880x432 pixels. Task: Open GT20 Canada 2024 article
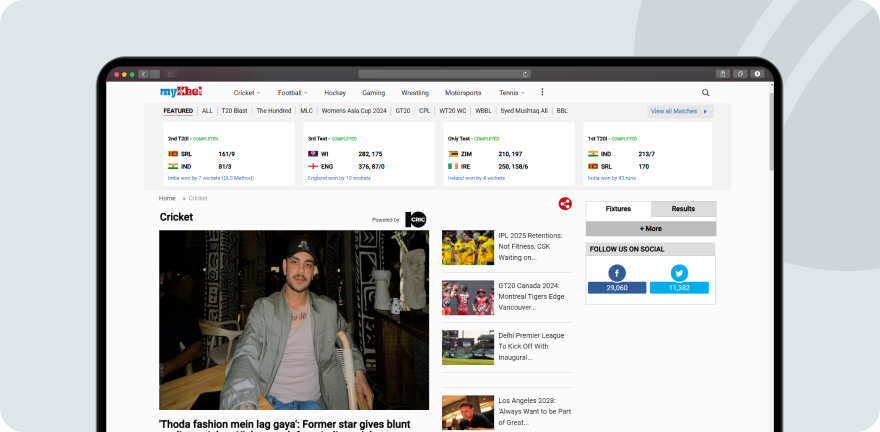point(531,296)
